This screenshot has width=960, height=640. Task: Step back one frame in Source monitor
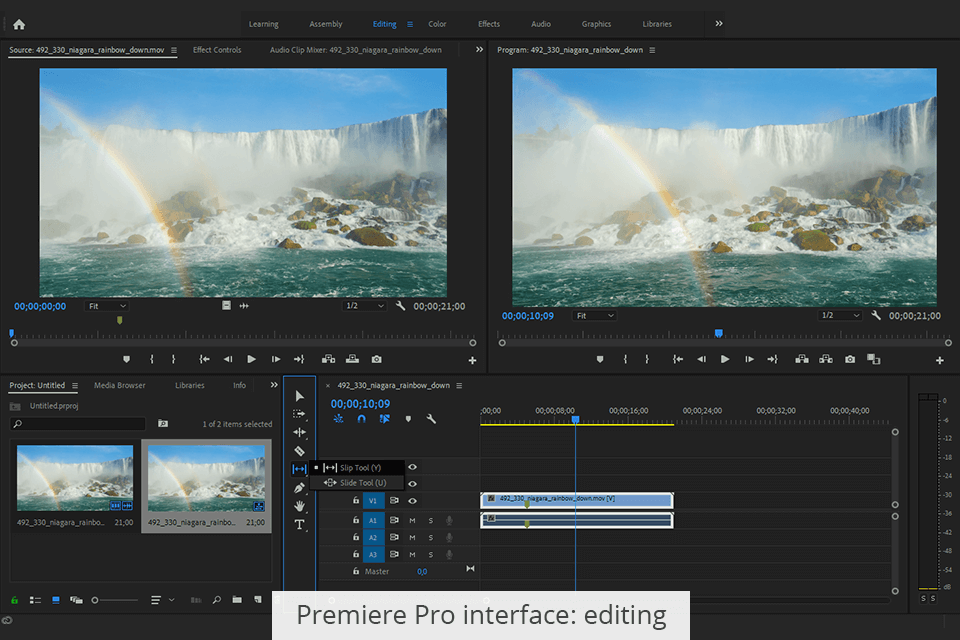[x=228, y=360]
